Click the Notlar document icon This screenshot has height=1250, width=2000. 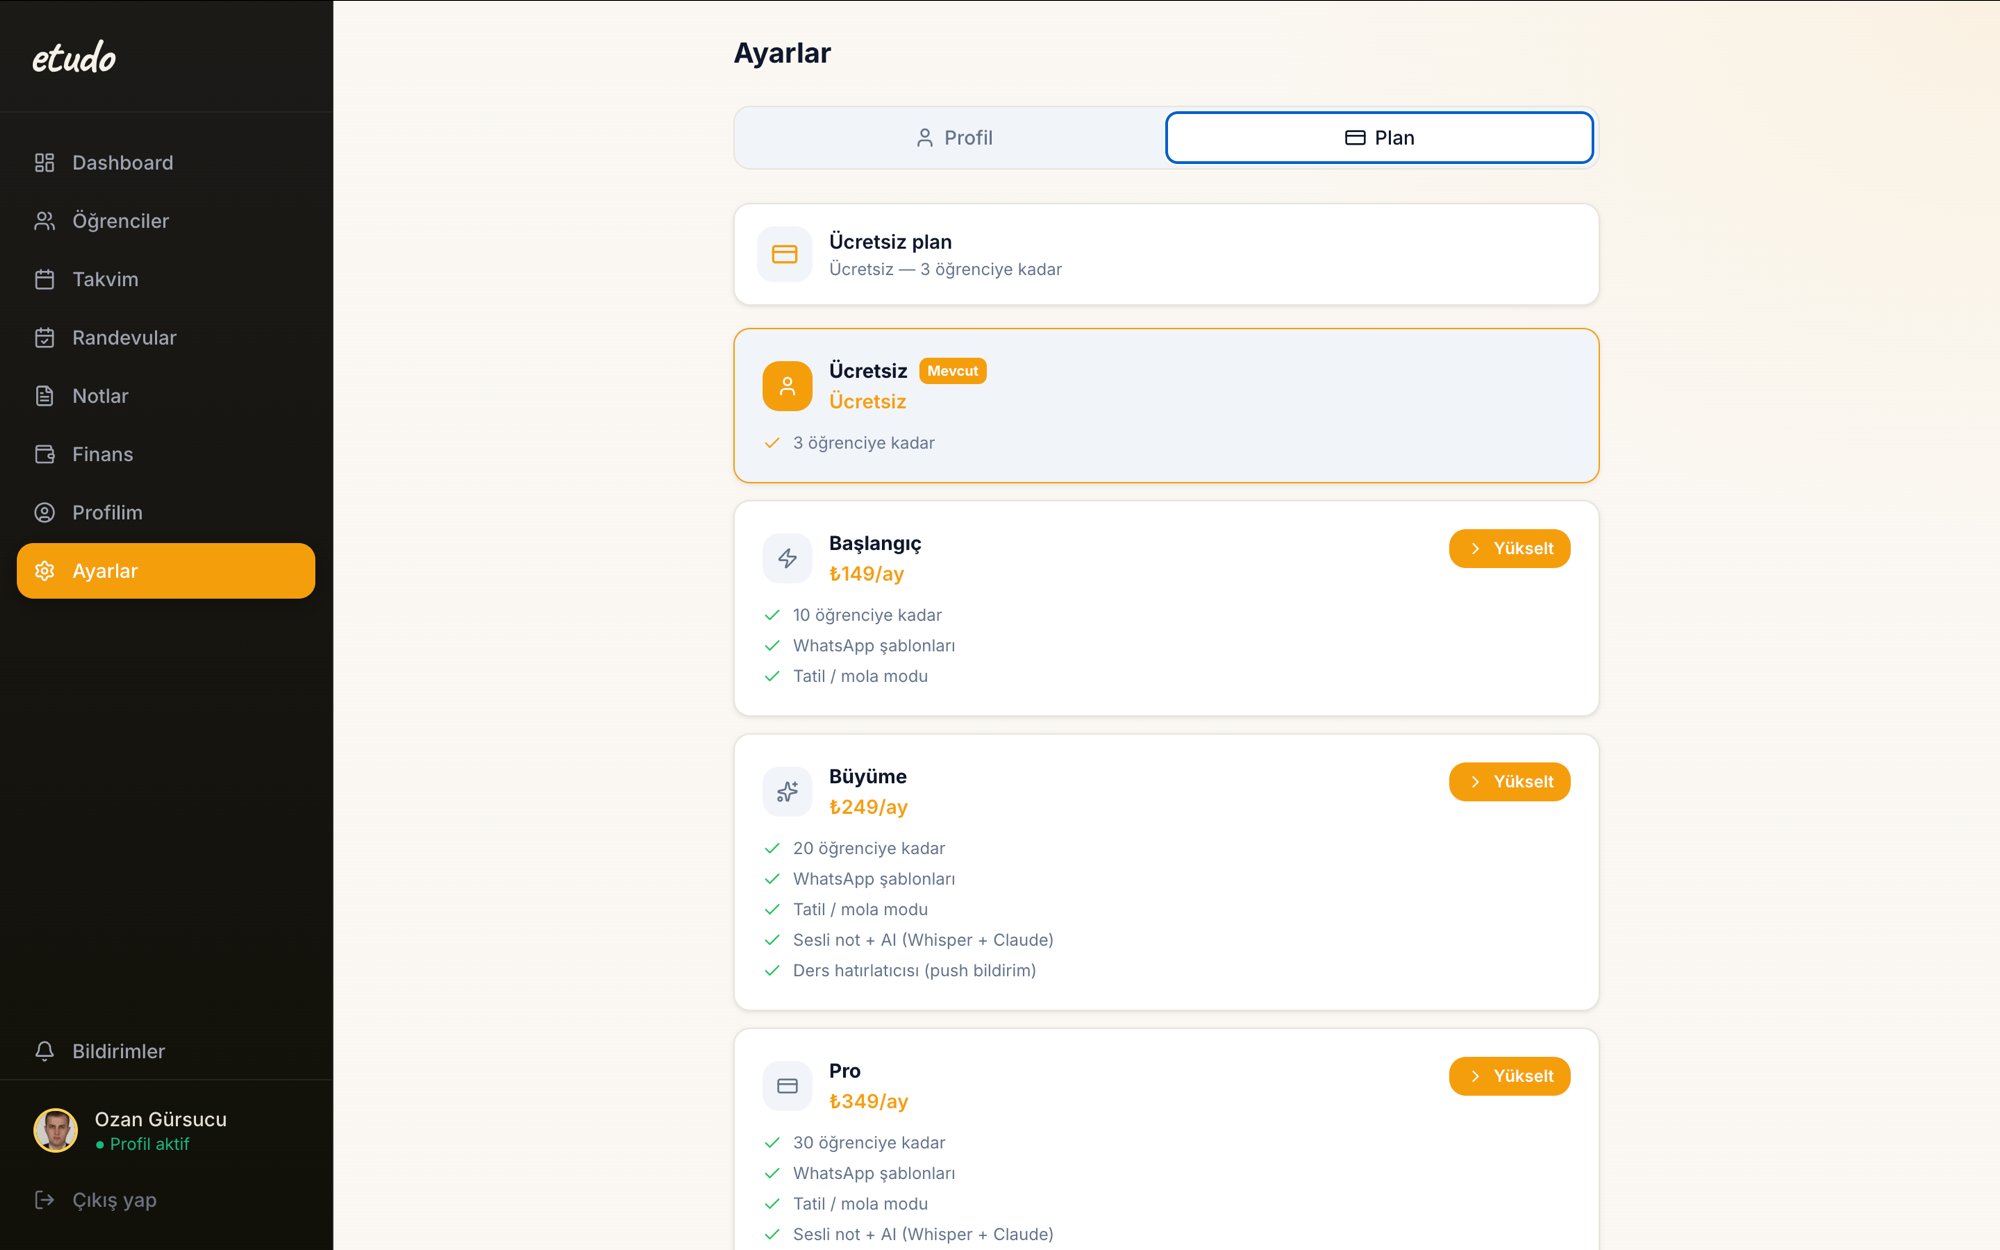[44, 396]
